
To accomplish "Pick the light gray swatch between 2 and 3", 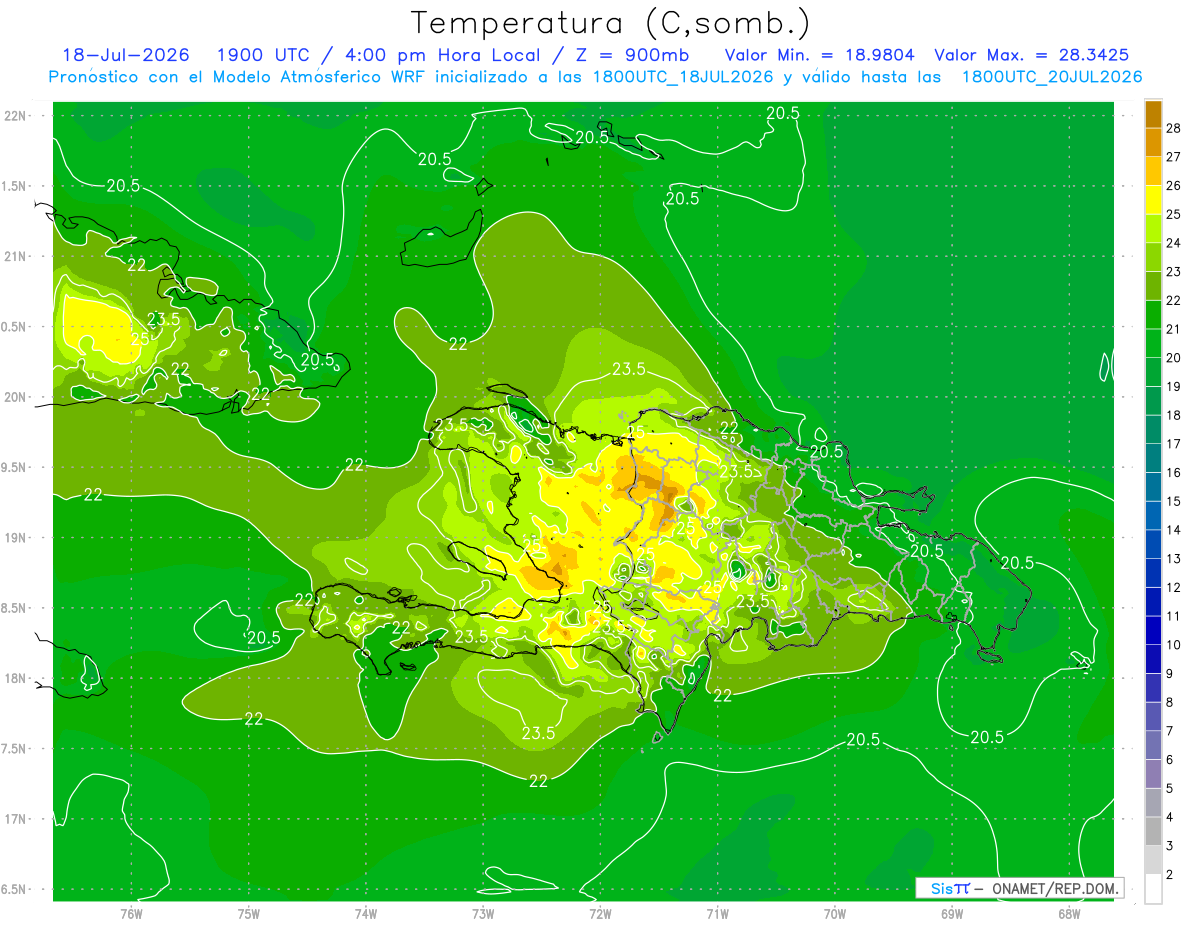I will pyautogui.click(x=1153, y=860).
